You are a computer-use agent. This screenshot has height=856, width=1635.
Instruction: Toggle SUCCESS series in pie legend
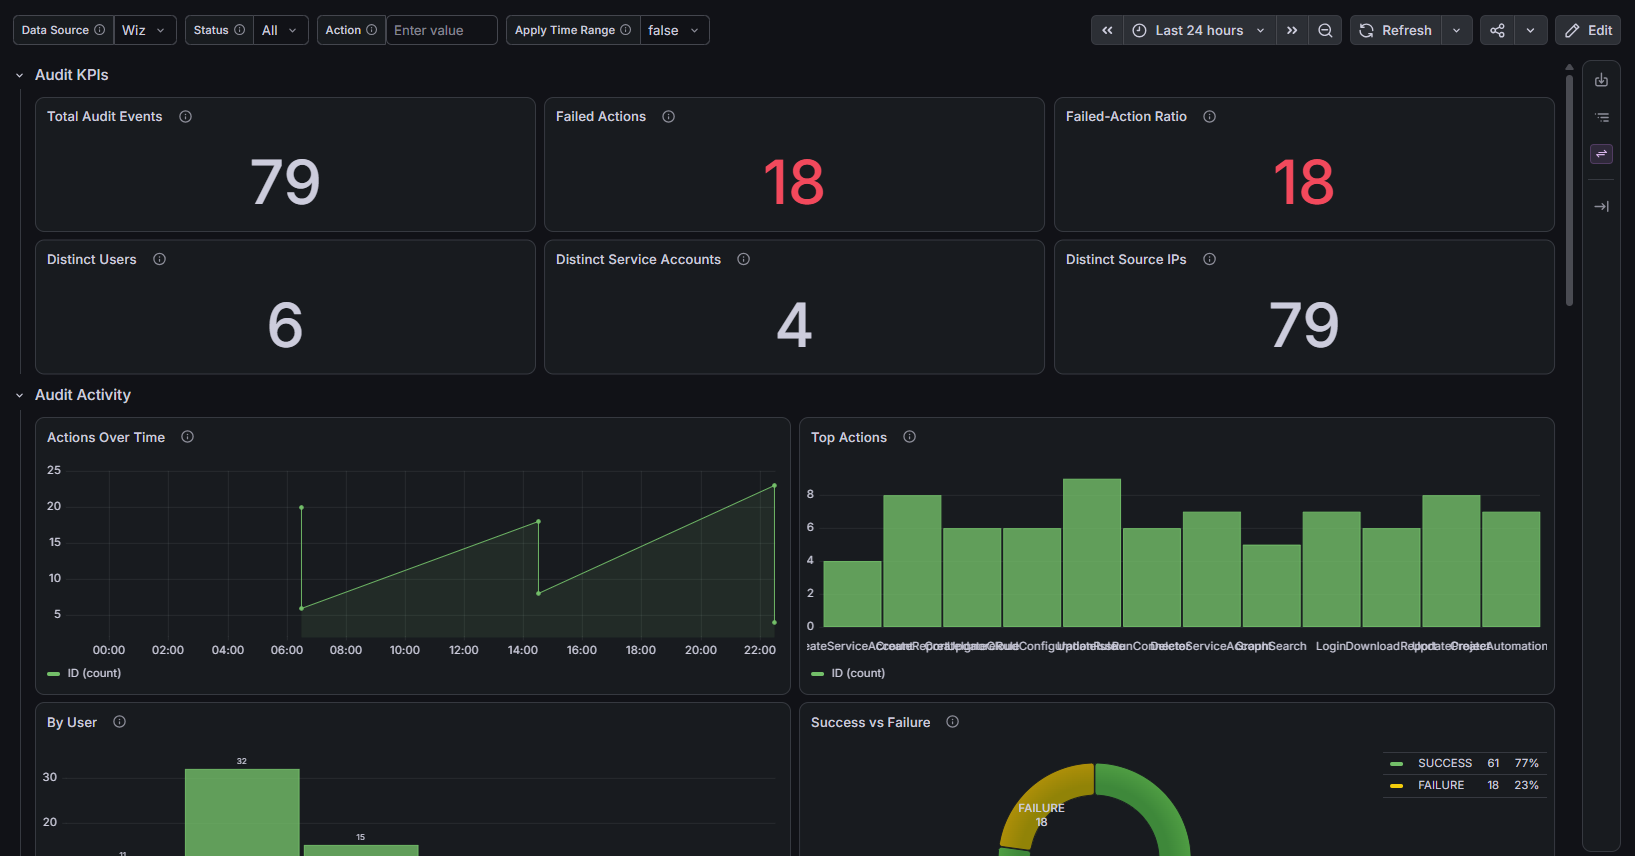[1444, 763]
